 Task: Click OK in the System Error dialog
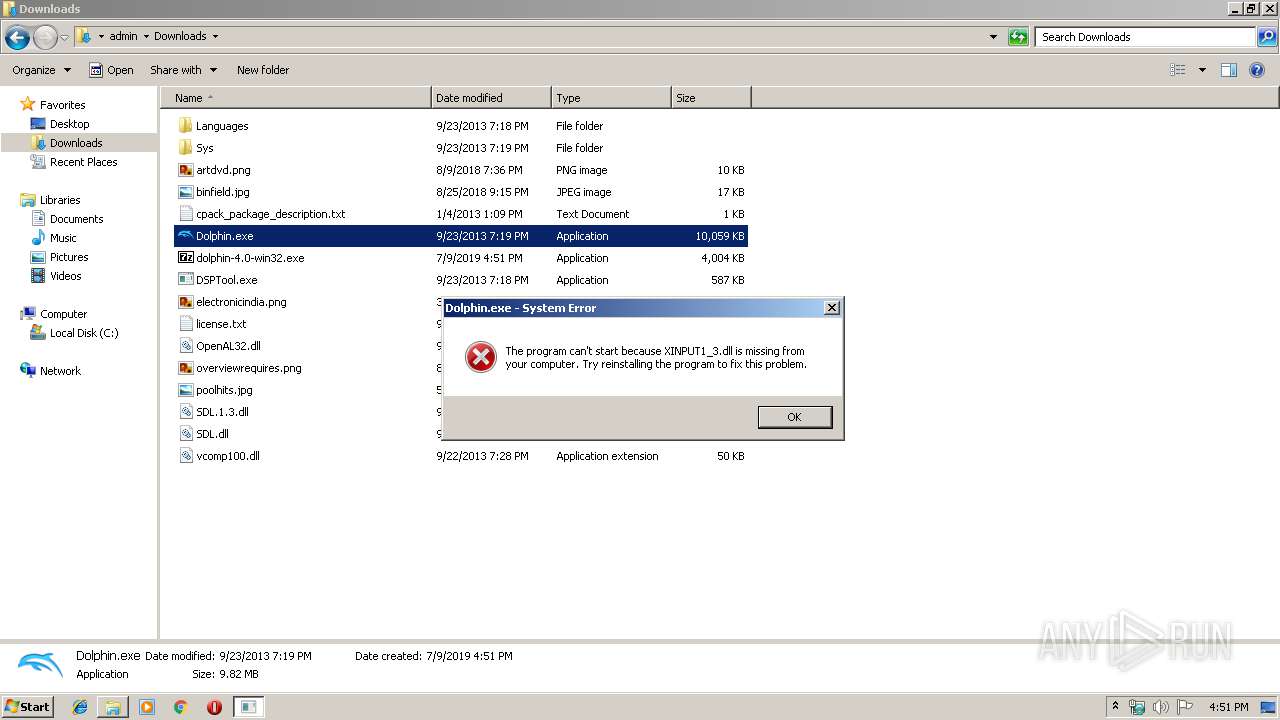tap(794, 417)
